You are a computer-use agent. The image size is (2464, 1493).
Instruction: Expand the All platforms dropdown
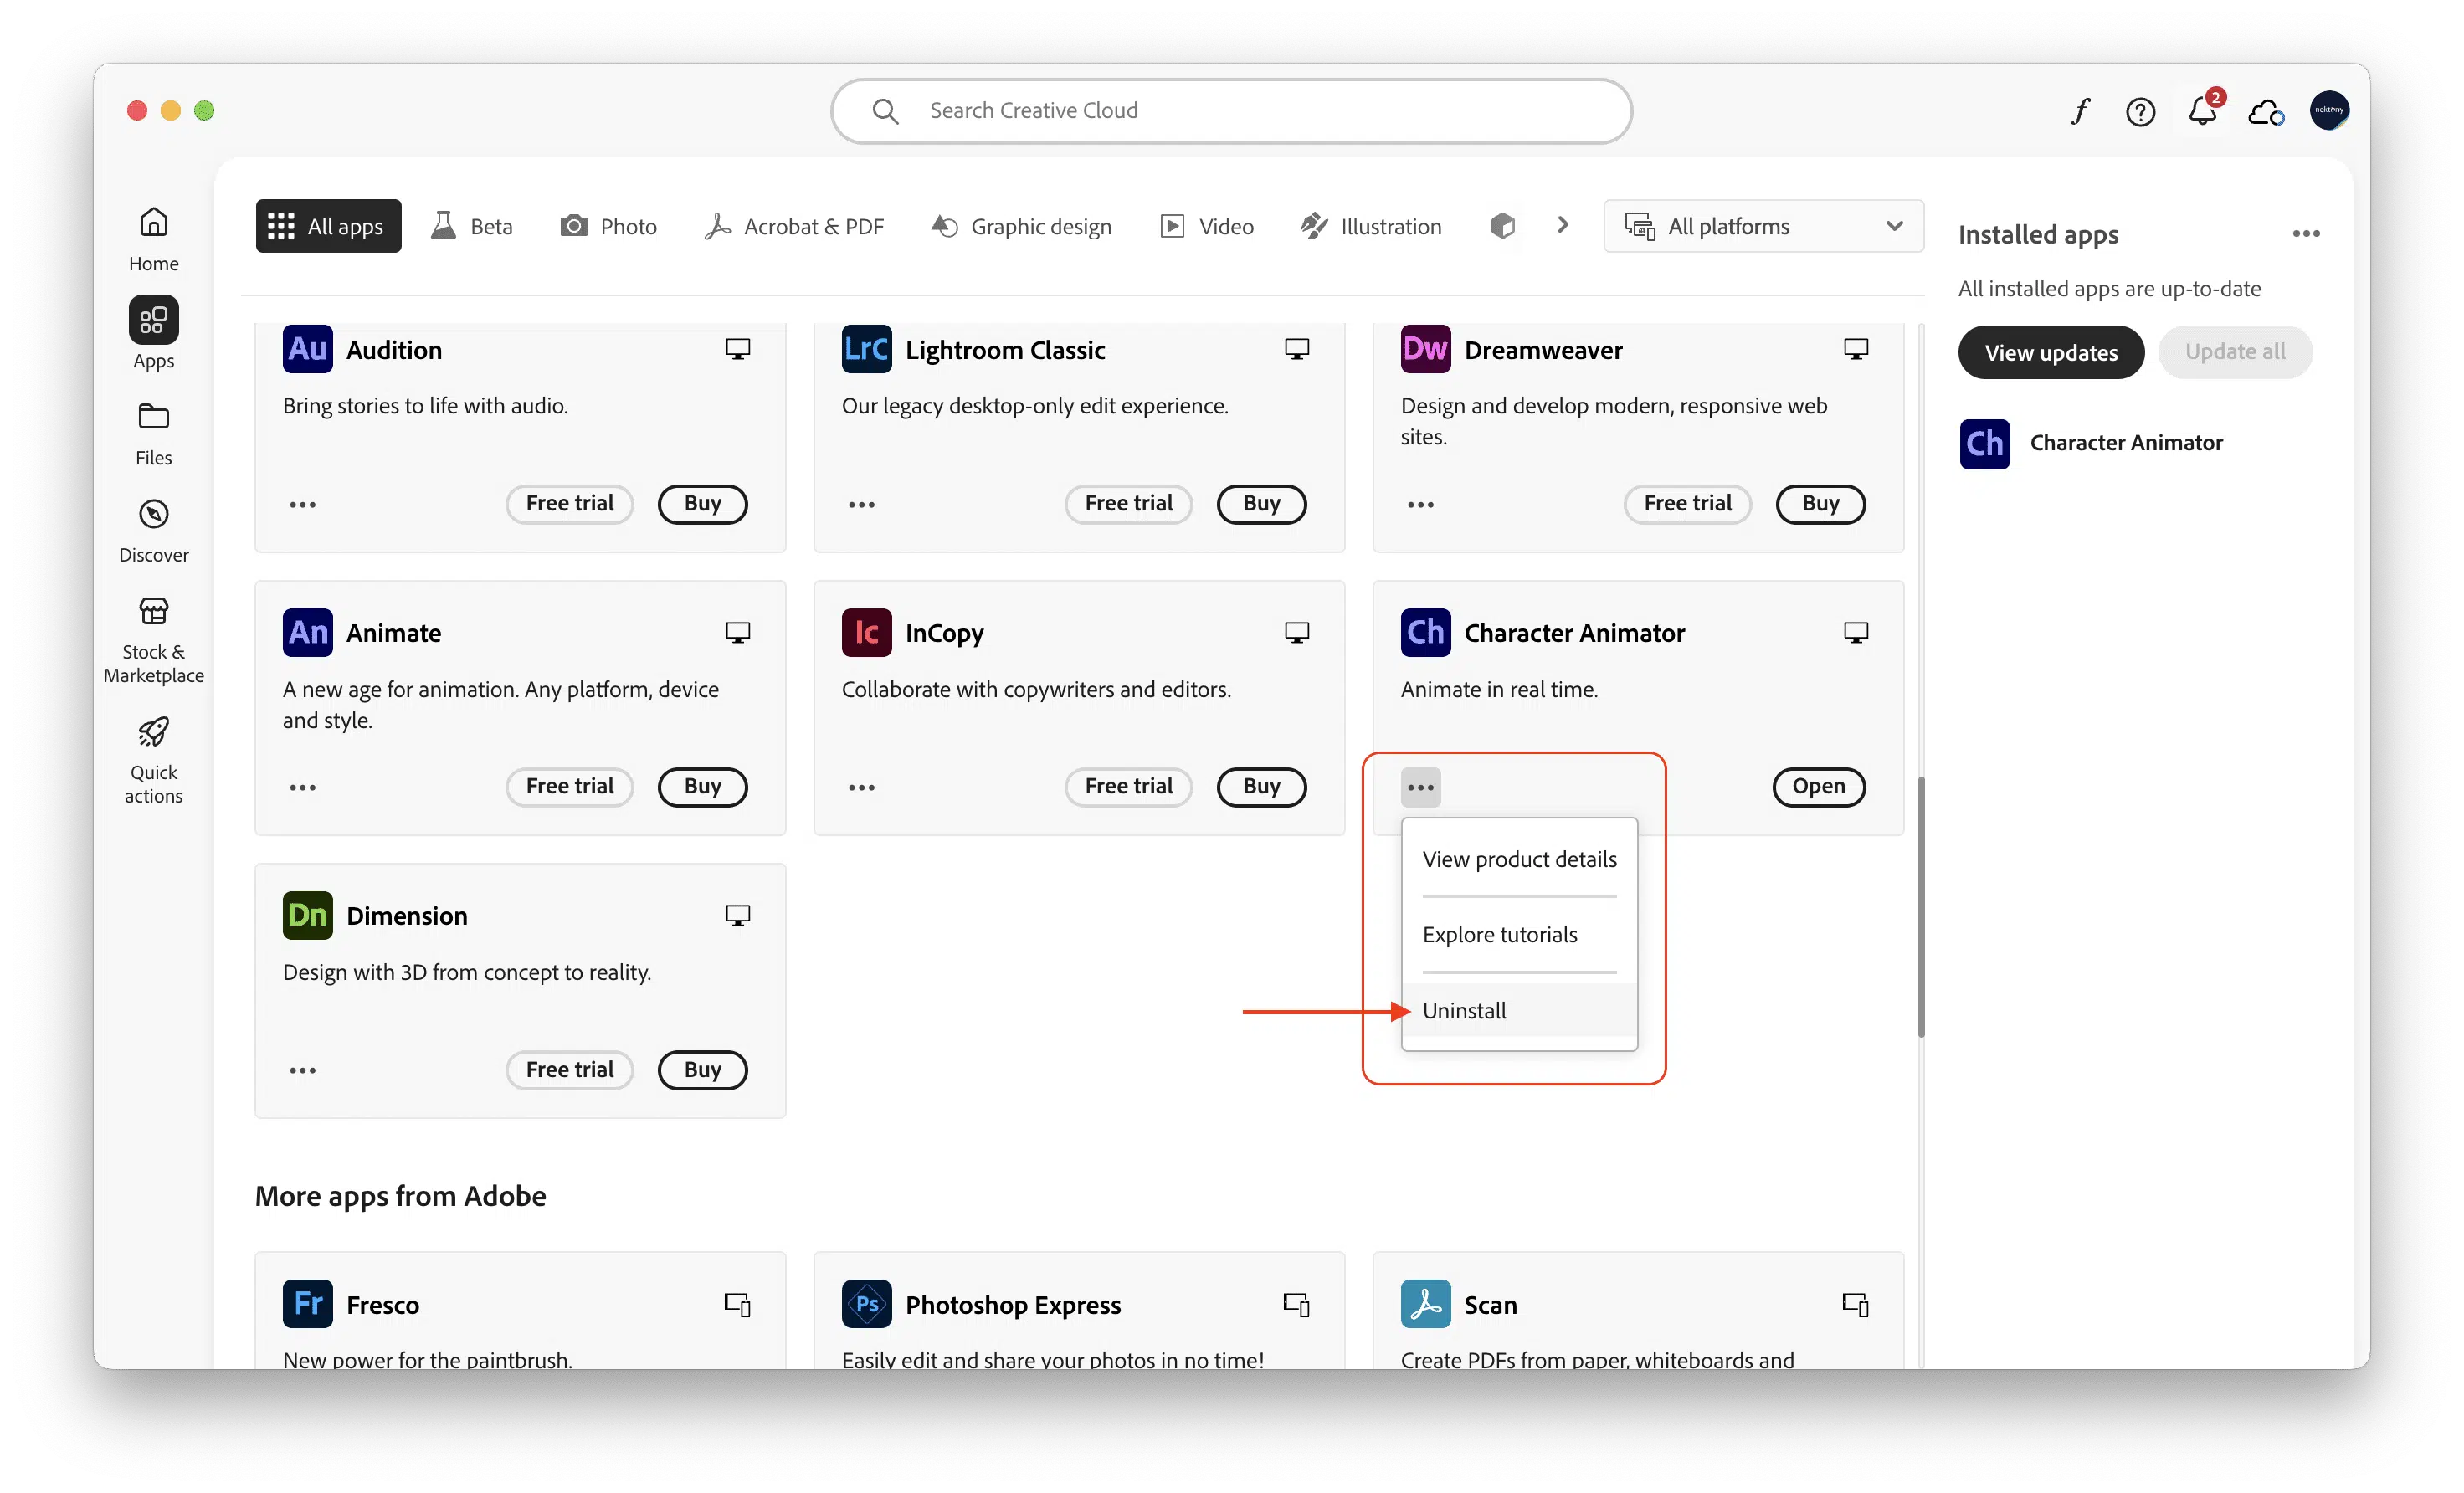(x=1763, y=226)
